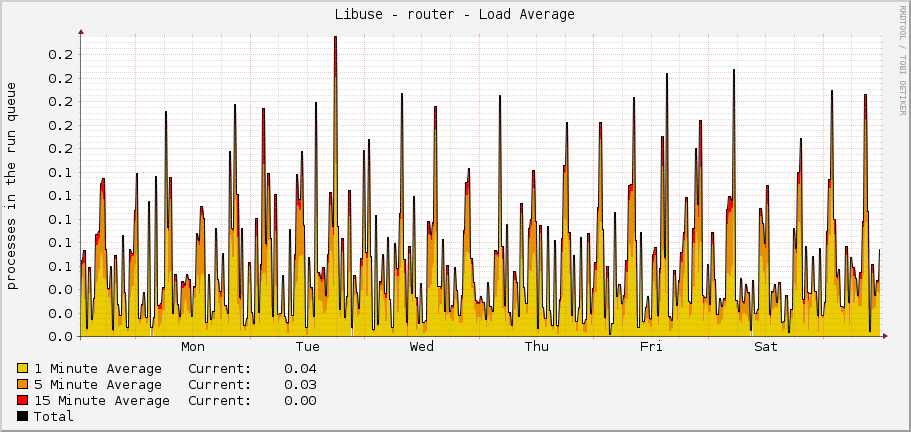Click the 'Thu' x-axis label
Viewport: 911px width, 432px height.
click(x=536, y=347)
